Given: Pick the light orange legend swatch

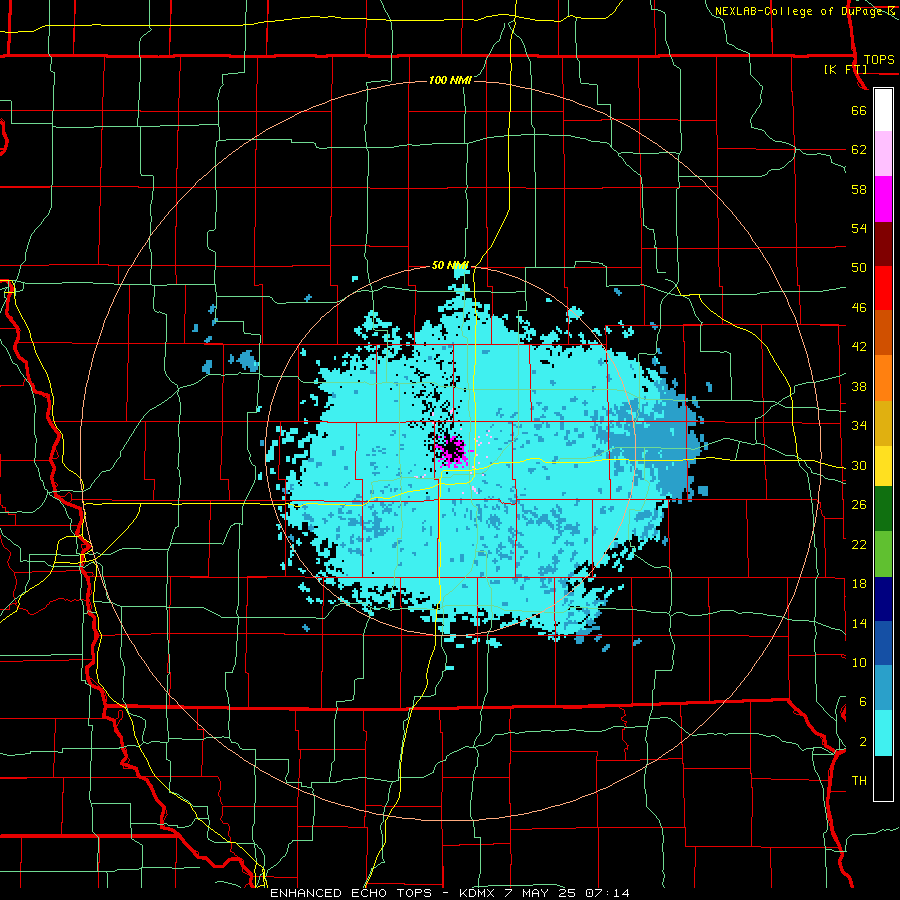Looking at the screenshot, I should (883, 378).
